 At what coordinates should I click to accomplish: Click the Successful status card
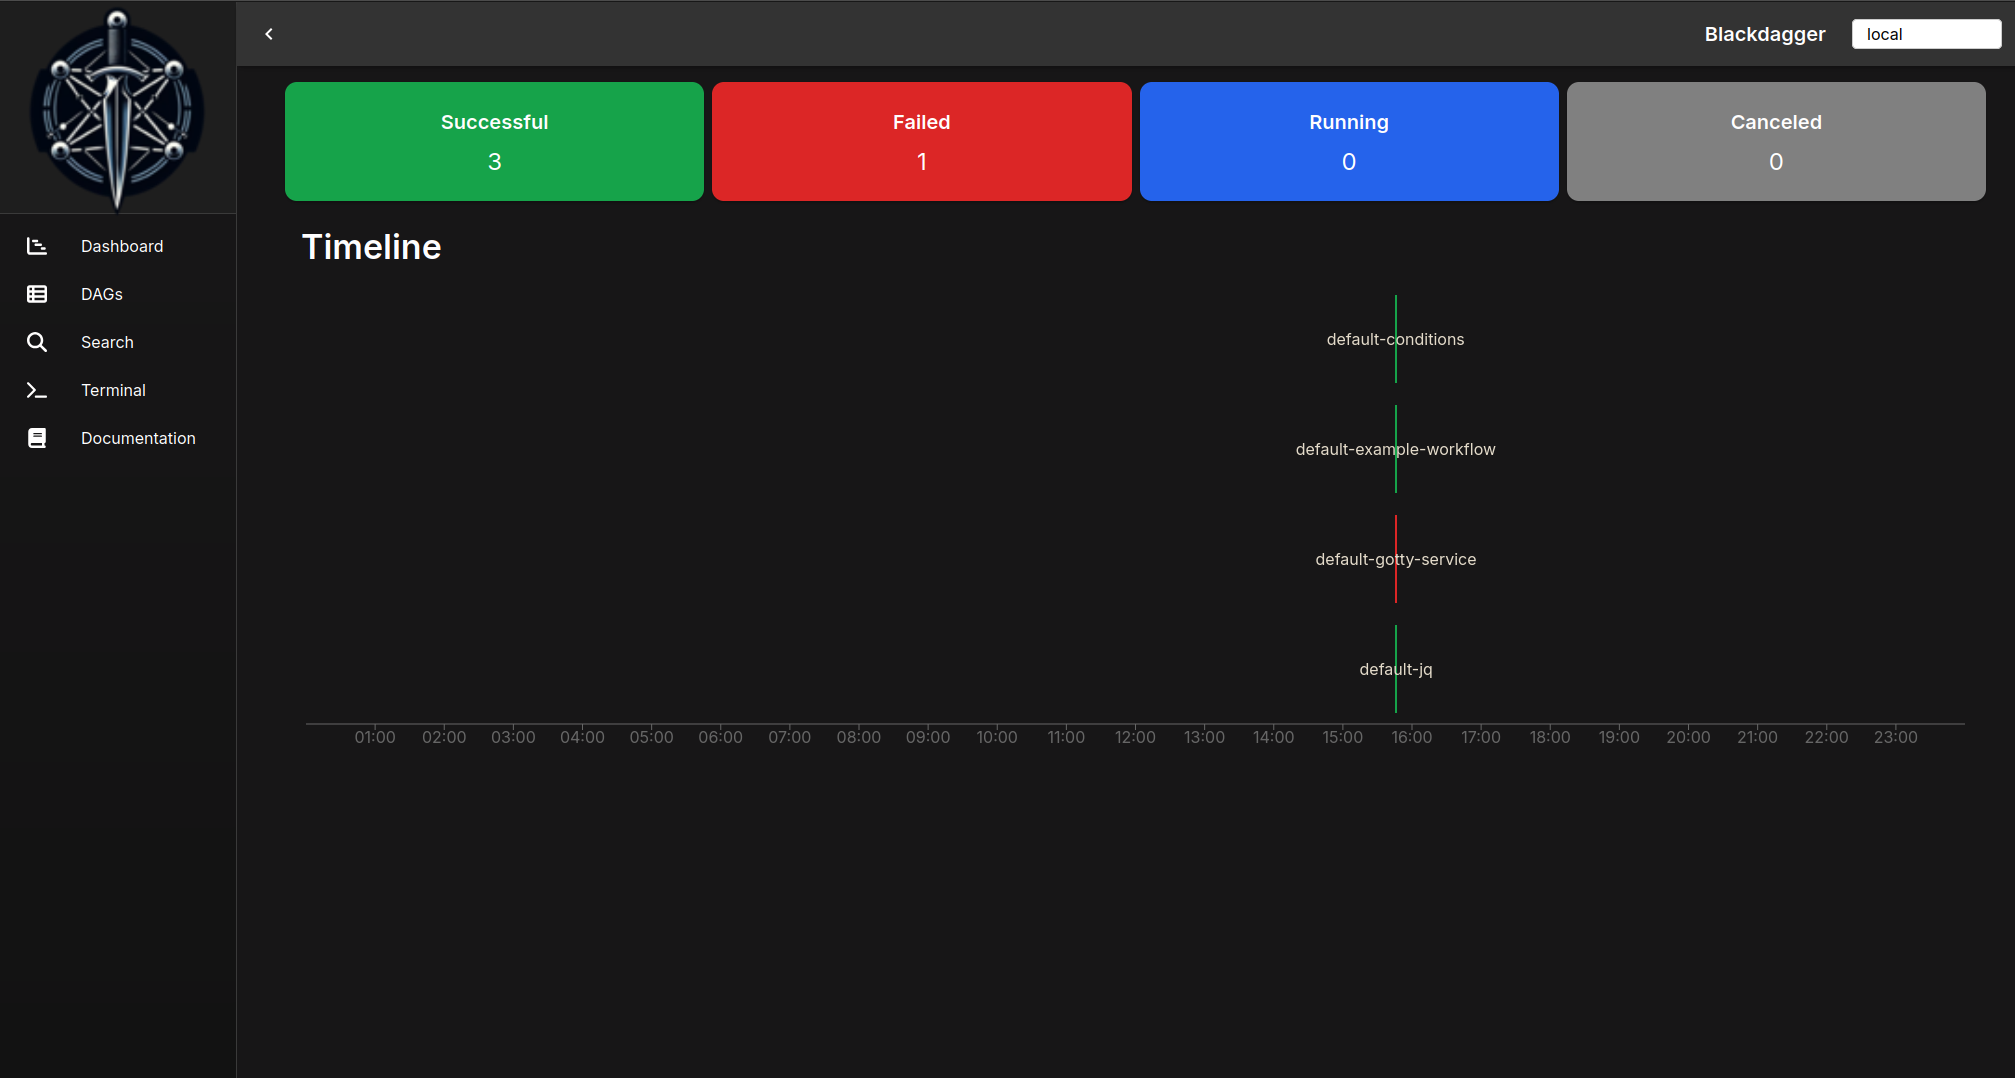(x=494, y=141)
